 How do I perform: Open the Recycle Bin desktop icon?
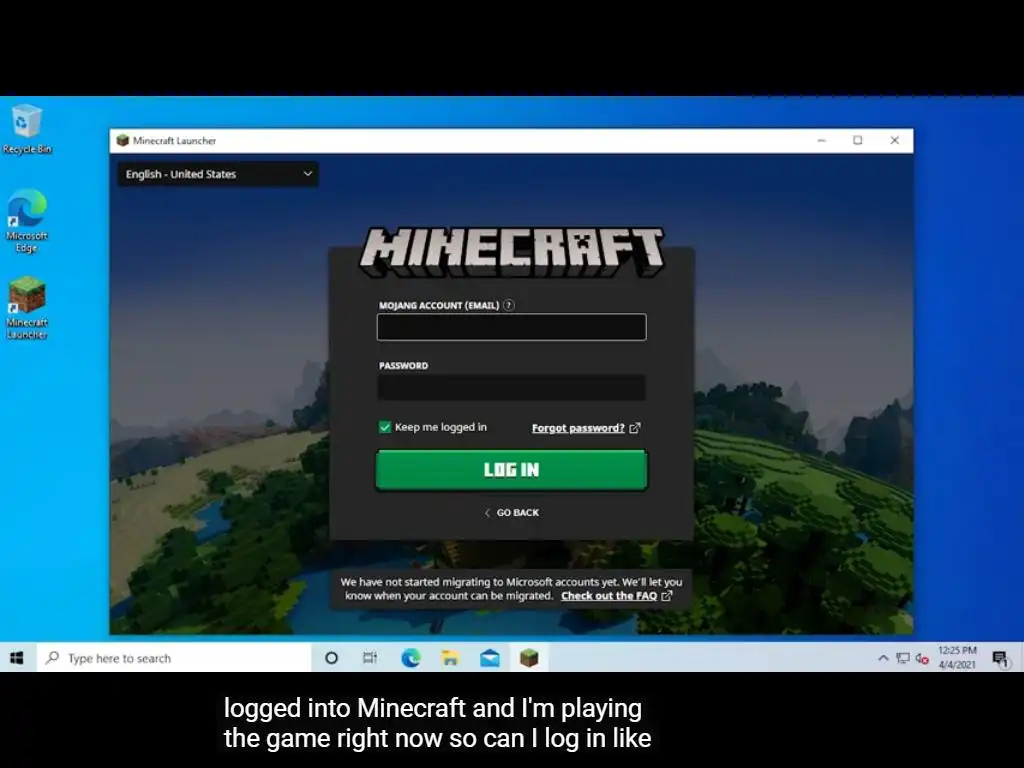click(x=27, y=129)
